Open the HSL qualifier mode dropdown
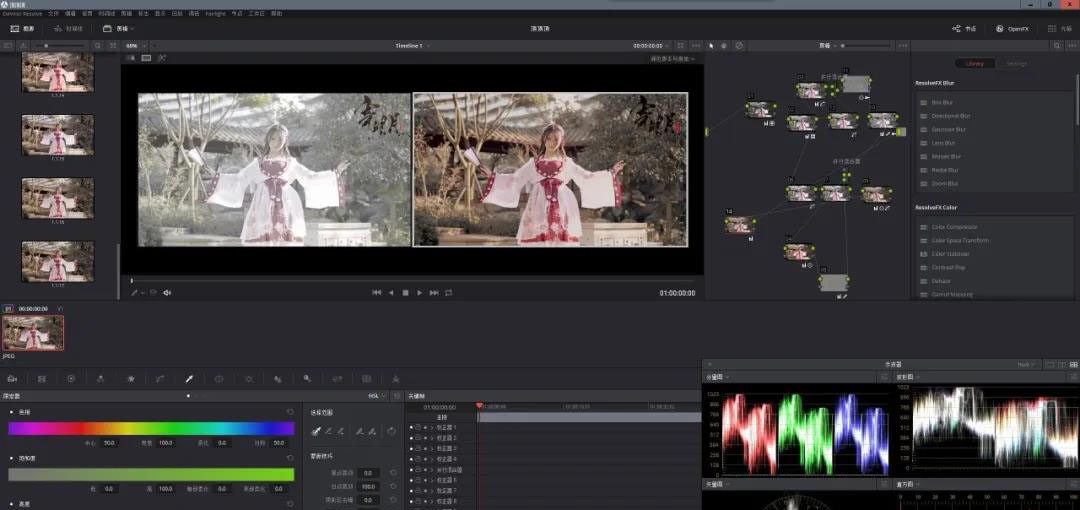 coord(377,396)
